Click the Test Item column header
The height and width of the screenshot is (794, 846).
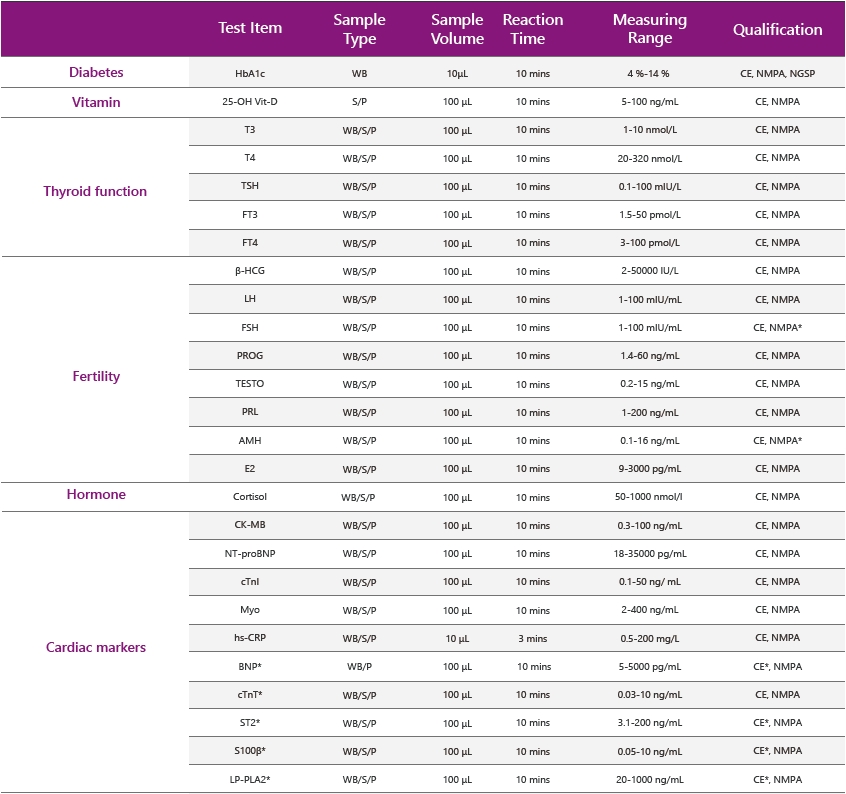coord(250,28)
